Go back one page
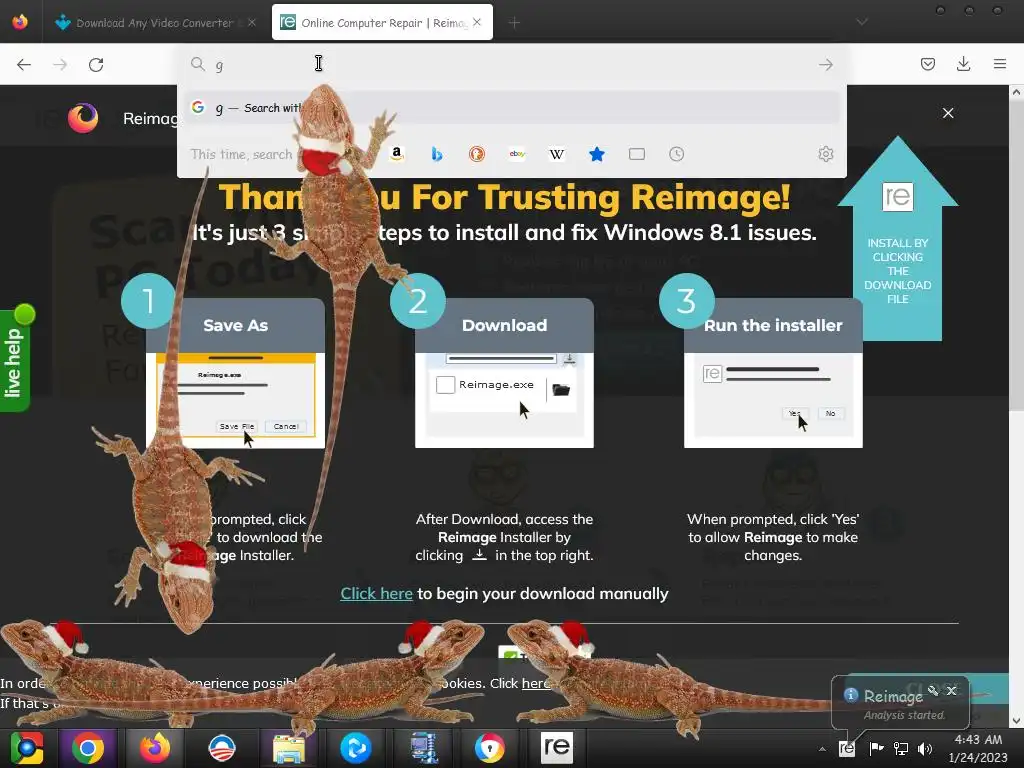This screenshot has width=1024, height=768. coord(24,65)
